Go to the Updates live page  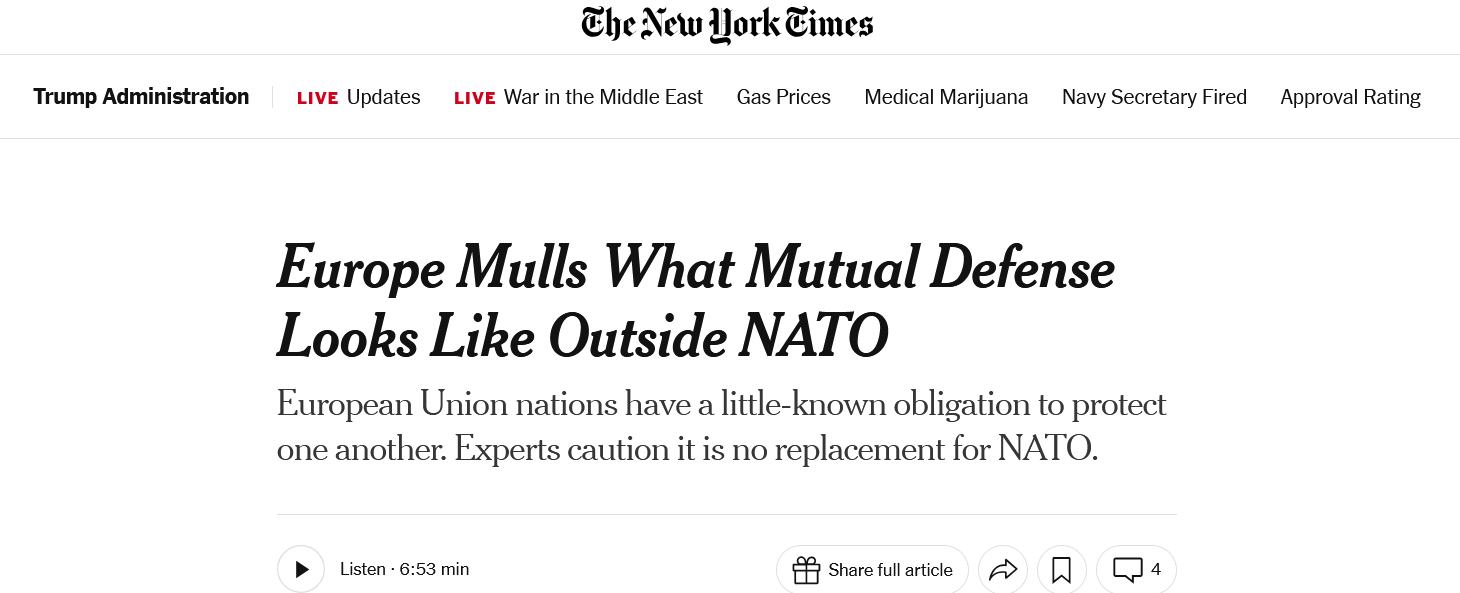pos(383,97)
